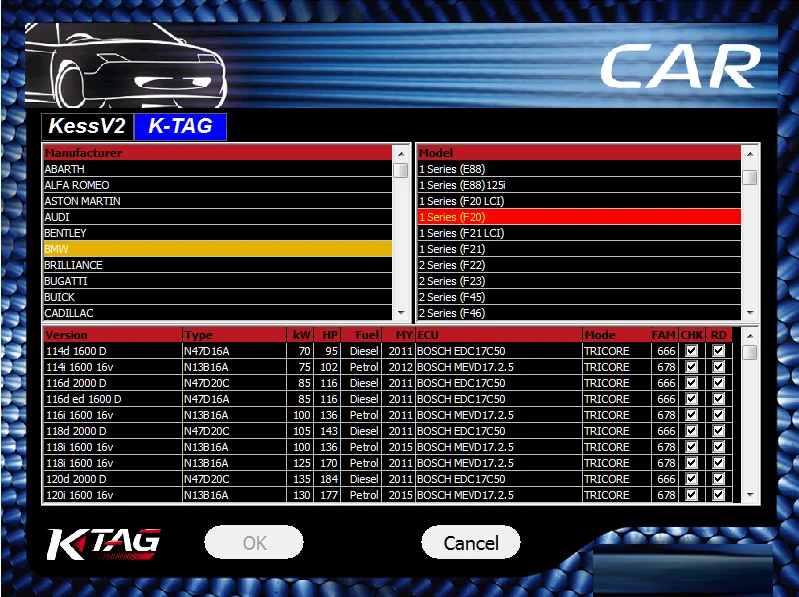Click Version table scrollbar thumb
This screenshot has height=597, width=799.
pyautogui.click(x=750, y=352)
